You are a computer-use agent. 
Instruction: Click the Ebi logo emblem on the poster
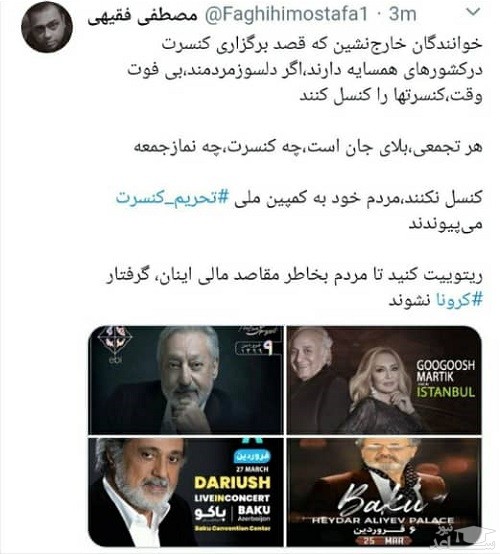click(x=114, y=344)
